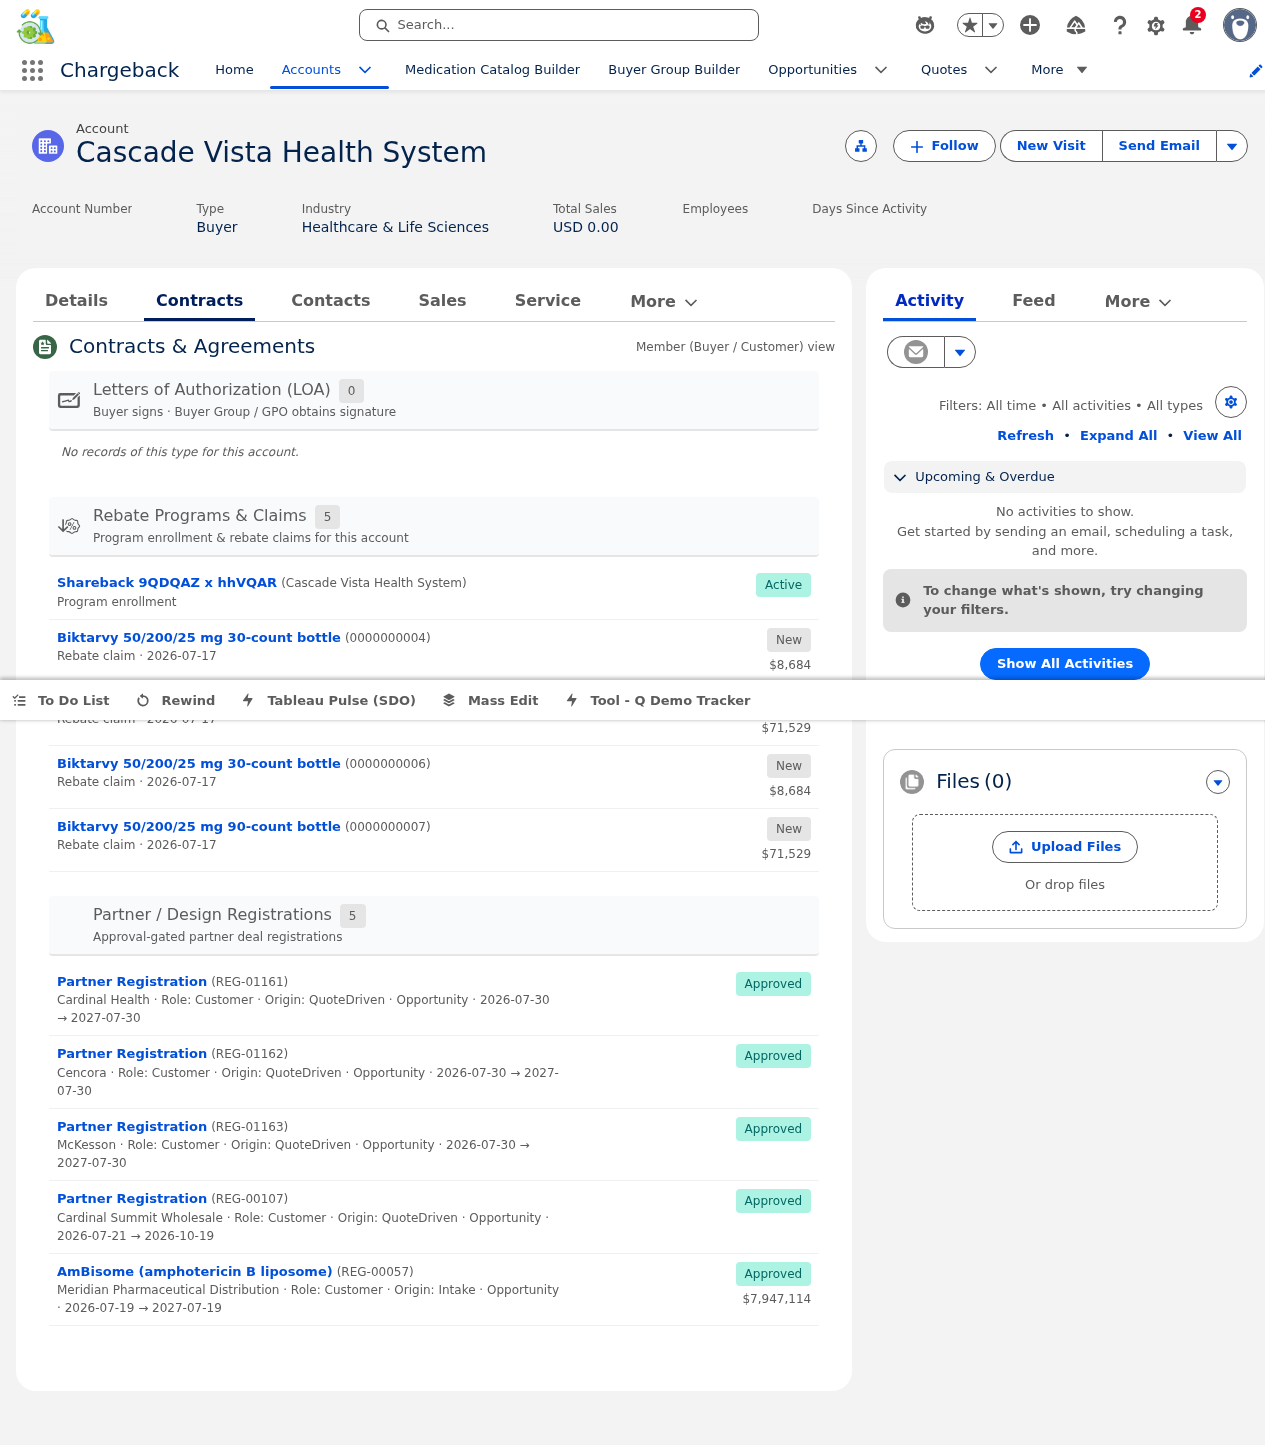Switch to the Details tab
This screenshot has width=1265, height=1445.
point(77,300)
